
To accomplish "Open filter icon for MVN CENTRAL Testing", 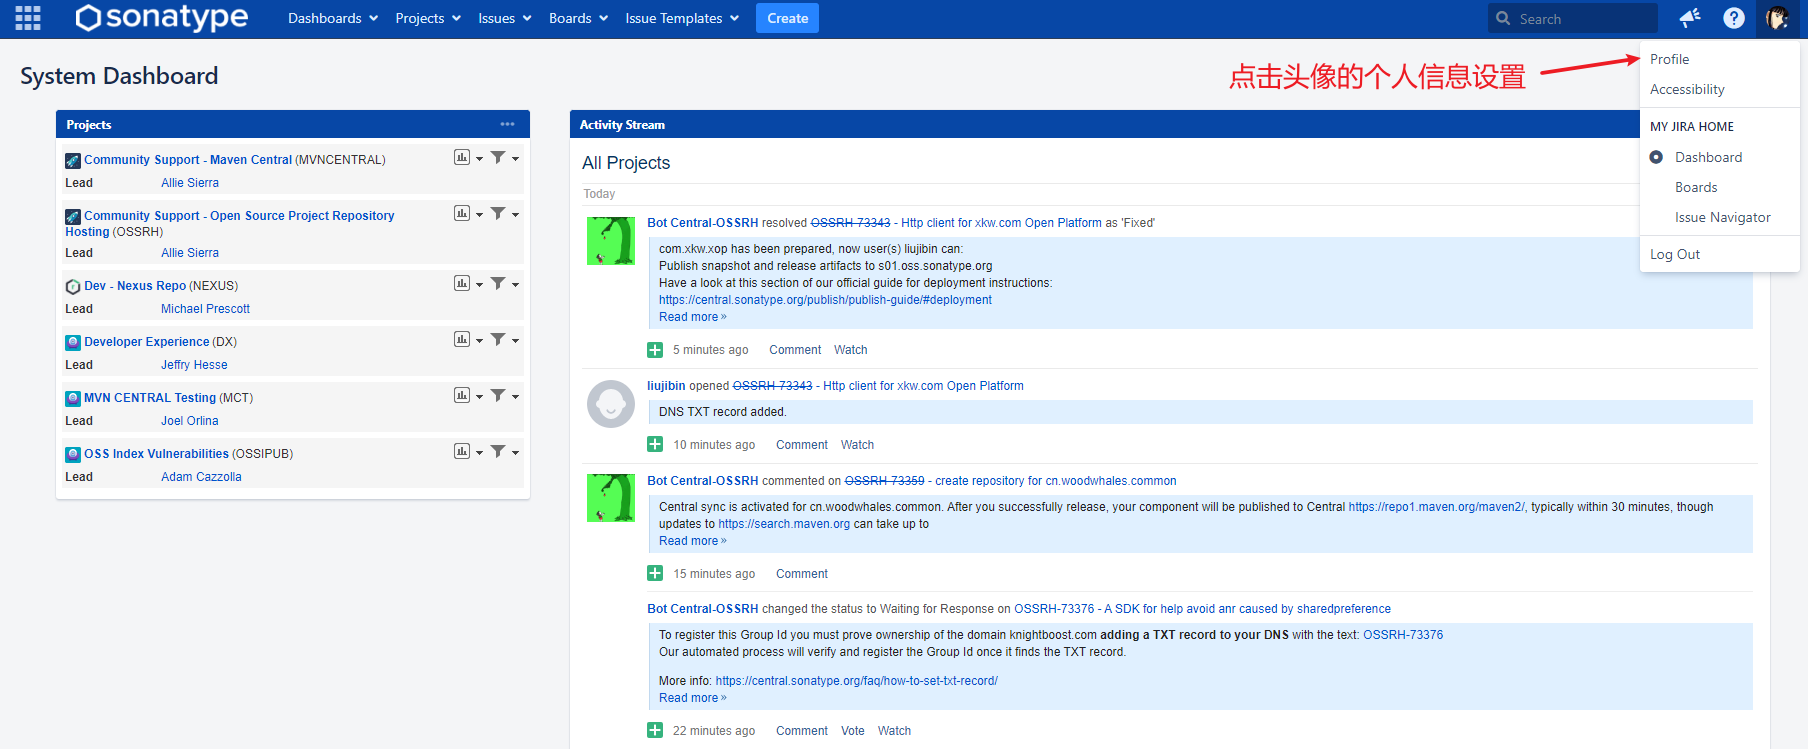I will pyautogui.click(x=498, y=395).
